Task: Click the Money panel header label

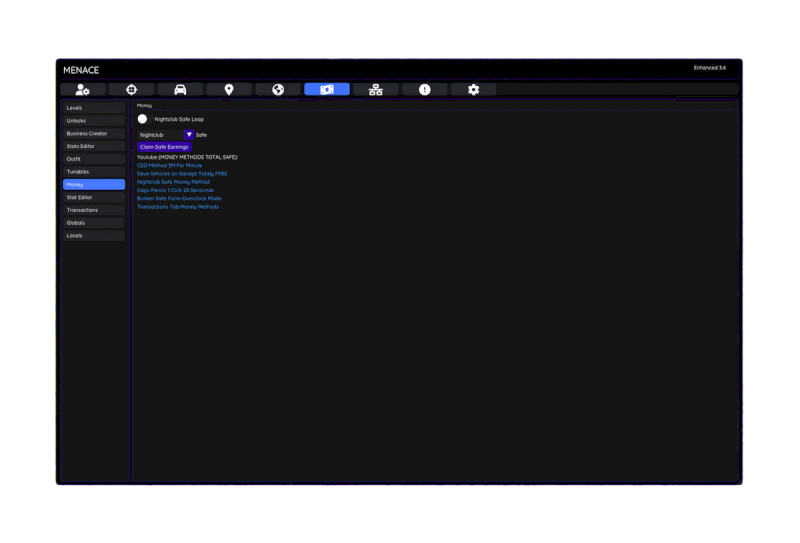Action: pyautogui.click(x=144, y=106)
